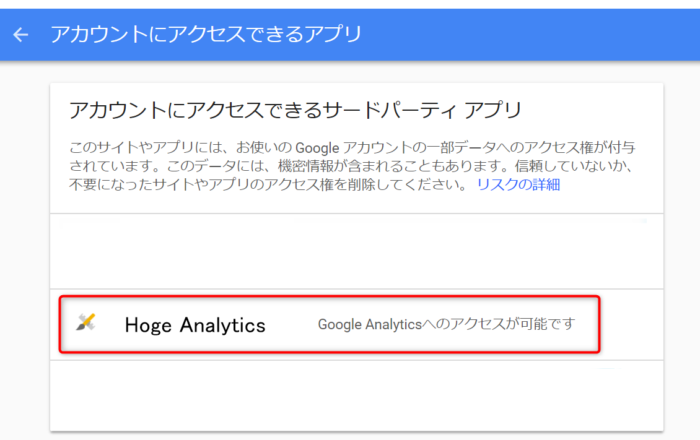Image resolution: width=700 pixels, height=440 pixels.
Task: Click the third description line starting with 不要になった
Action: click(x=270, y=184)
